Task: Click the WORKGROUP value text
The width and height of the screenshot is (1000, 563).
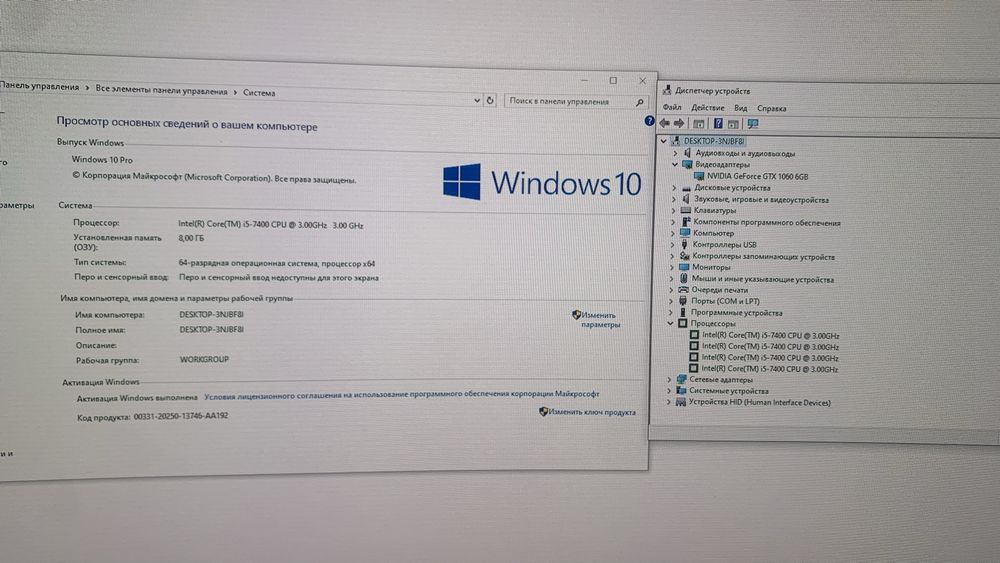Action: pos(204,360)
